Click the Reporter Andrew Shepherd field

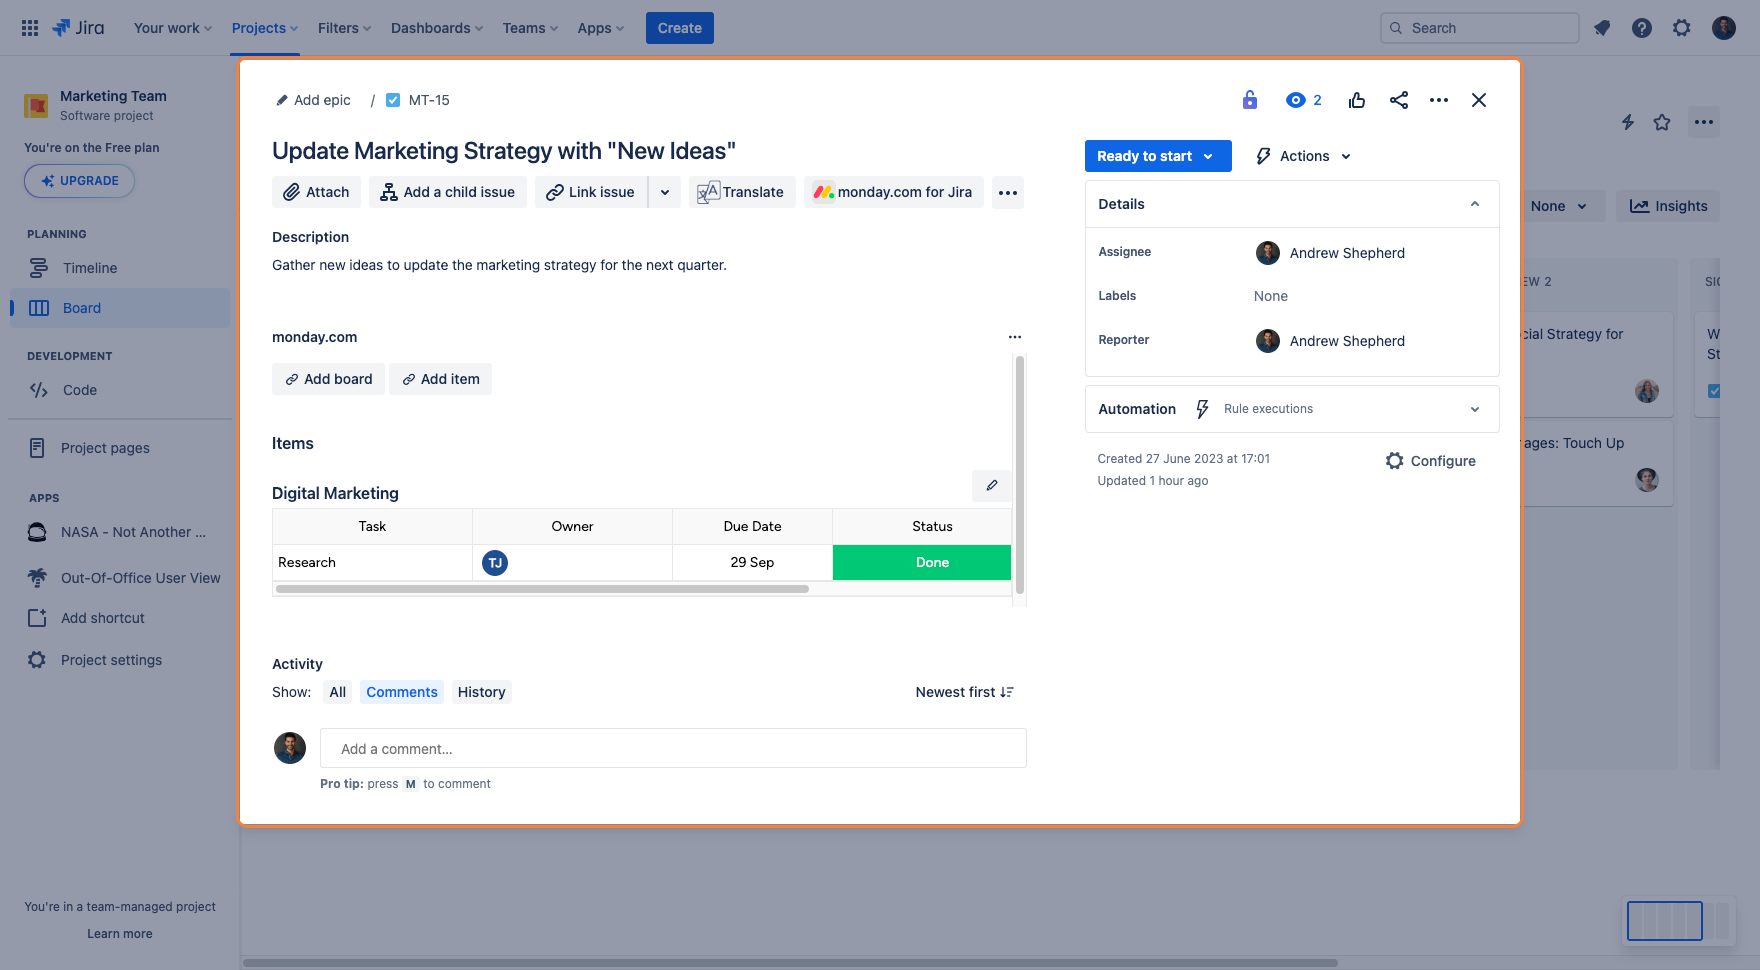[1330, 341]
